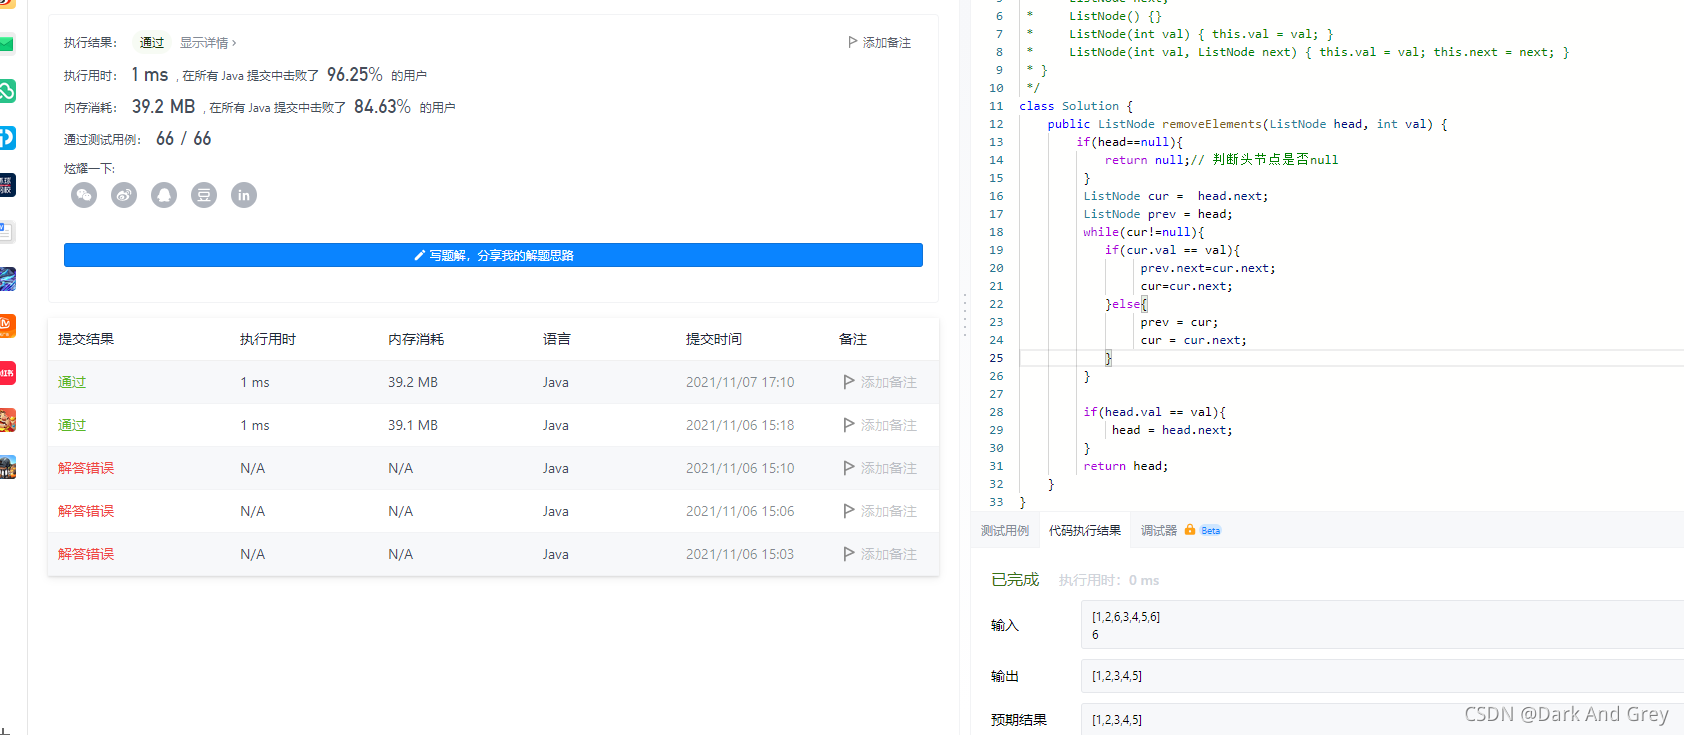Add a note to the 2021/11/07 17:10 submission
Screen dimensions: 1684x735
pyautogui.click(x=880, y=382)
